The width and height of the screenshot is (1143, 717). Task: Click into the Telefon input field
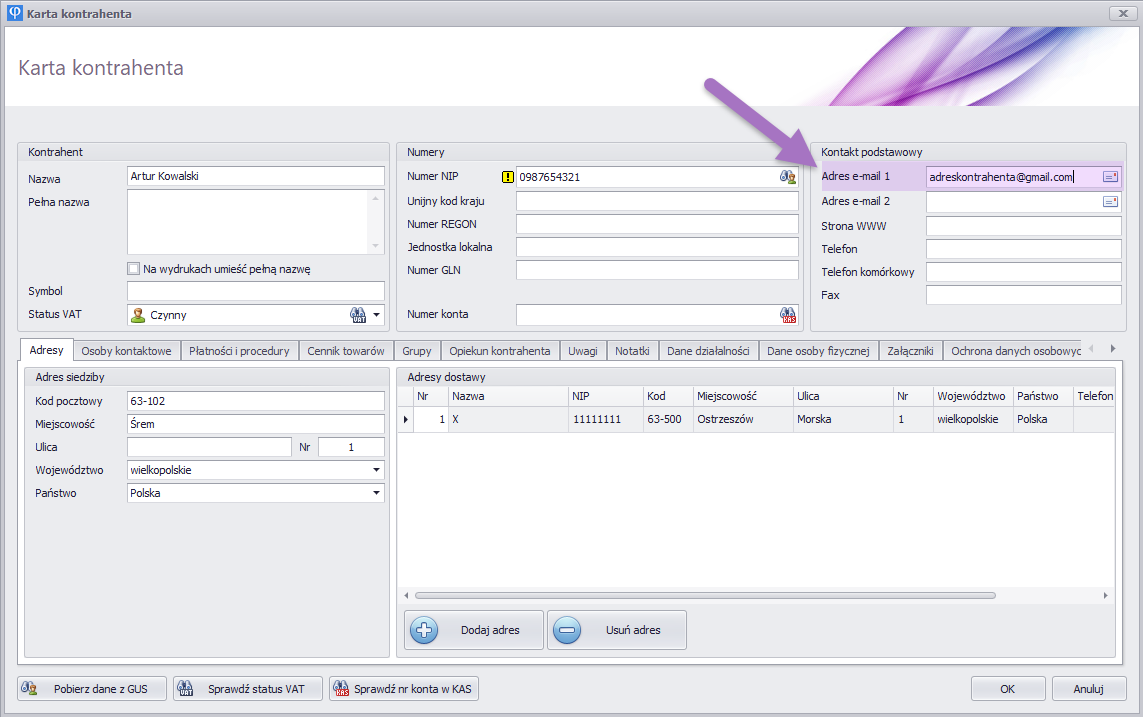1023,249
